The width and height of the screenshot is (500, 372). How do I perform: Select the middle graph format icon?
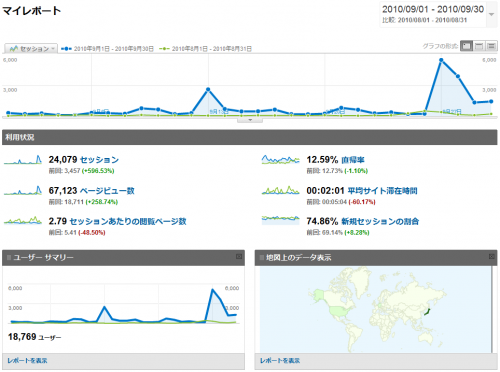(x=479, y=46)
